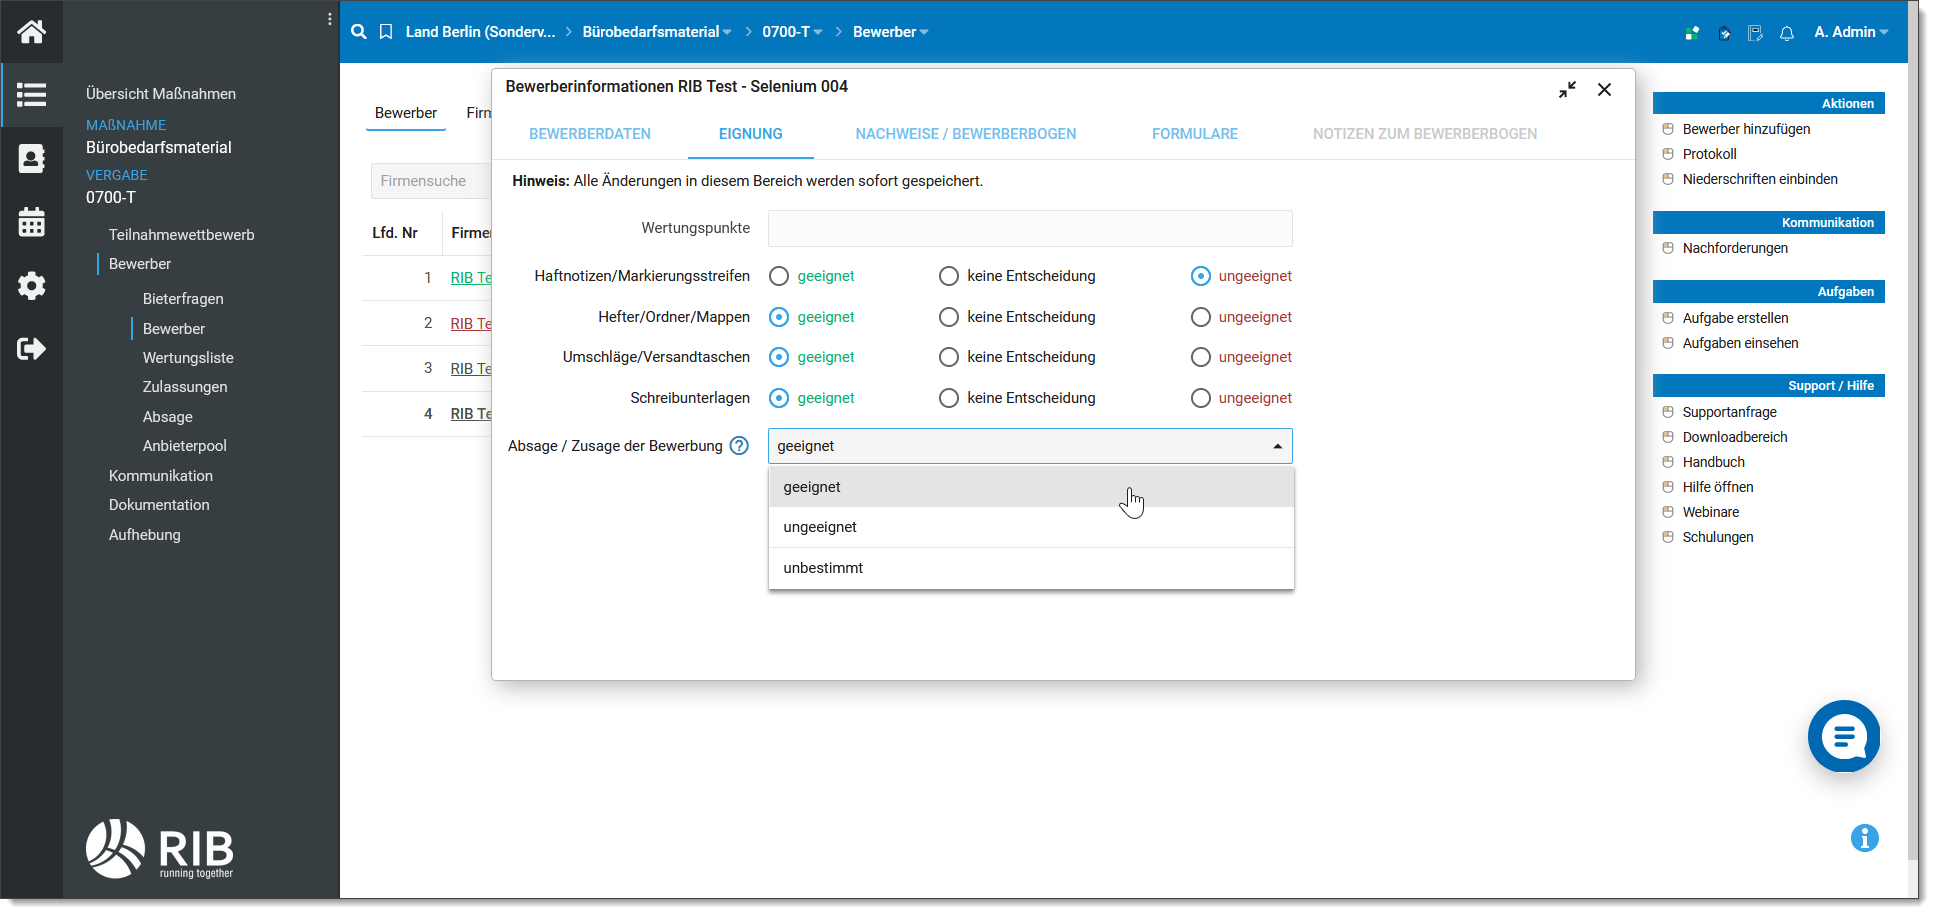Image resolution: width=1934 pixels, height=914 pixels.
Task: Expand the Bewerber breadcrumb dropdown
Action: [924, 32]
